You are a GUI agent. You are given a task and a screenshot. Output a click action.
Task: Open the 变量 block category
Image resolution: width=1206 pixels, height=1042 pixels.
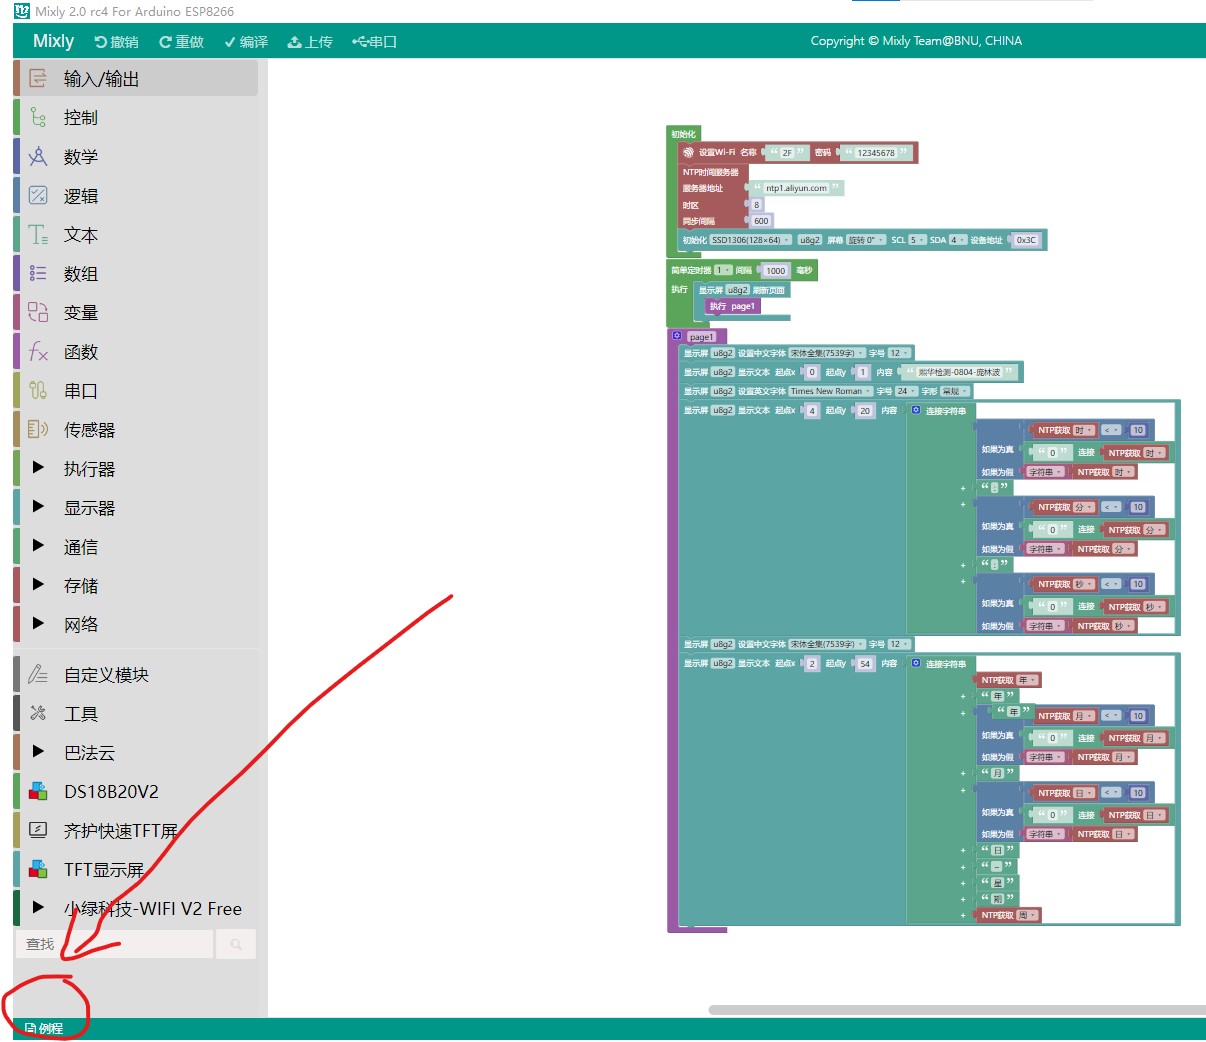point(136,312)
